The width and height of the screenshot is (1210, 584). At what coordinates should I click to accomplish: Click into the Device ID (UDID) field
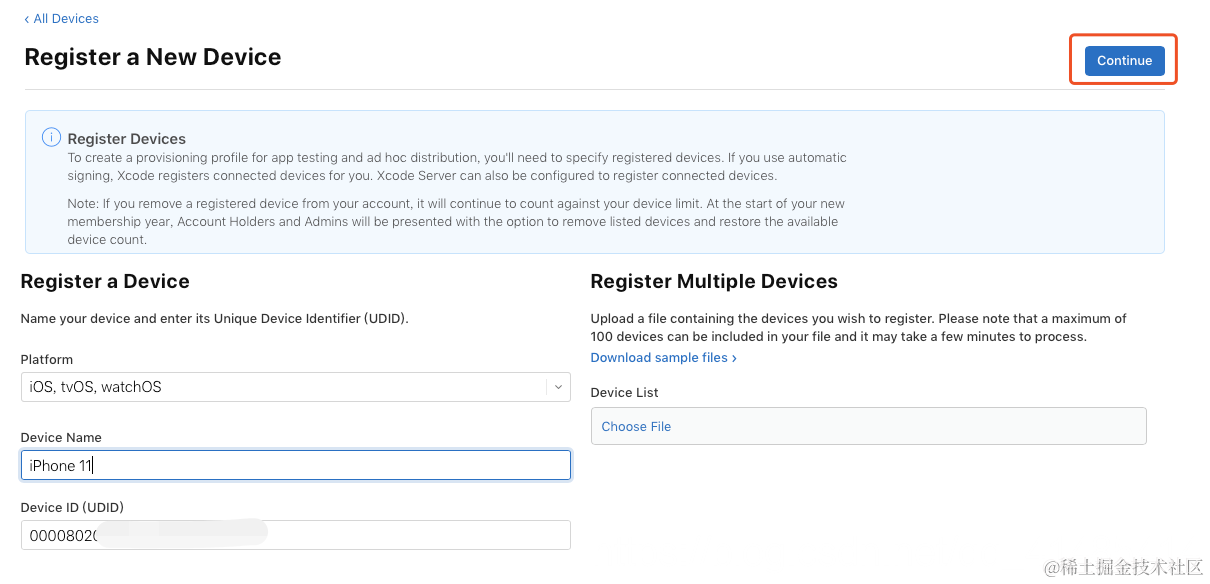coord(295,535)
